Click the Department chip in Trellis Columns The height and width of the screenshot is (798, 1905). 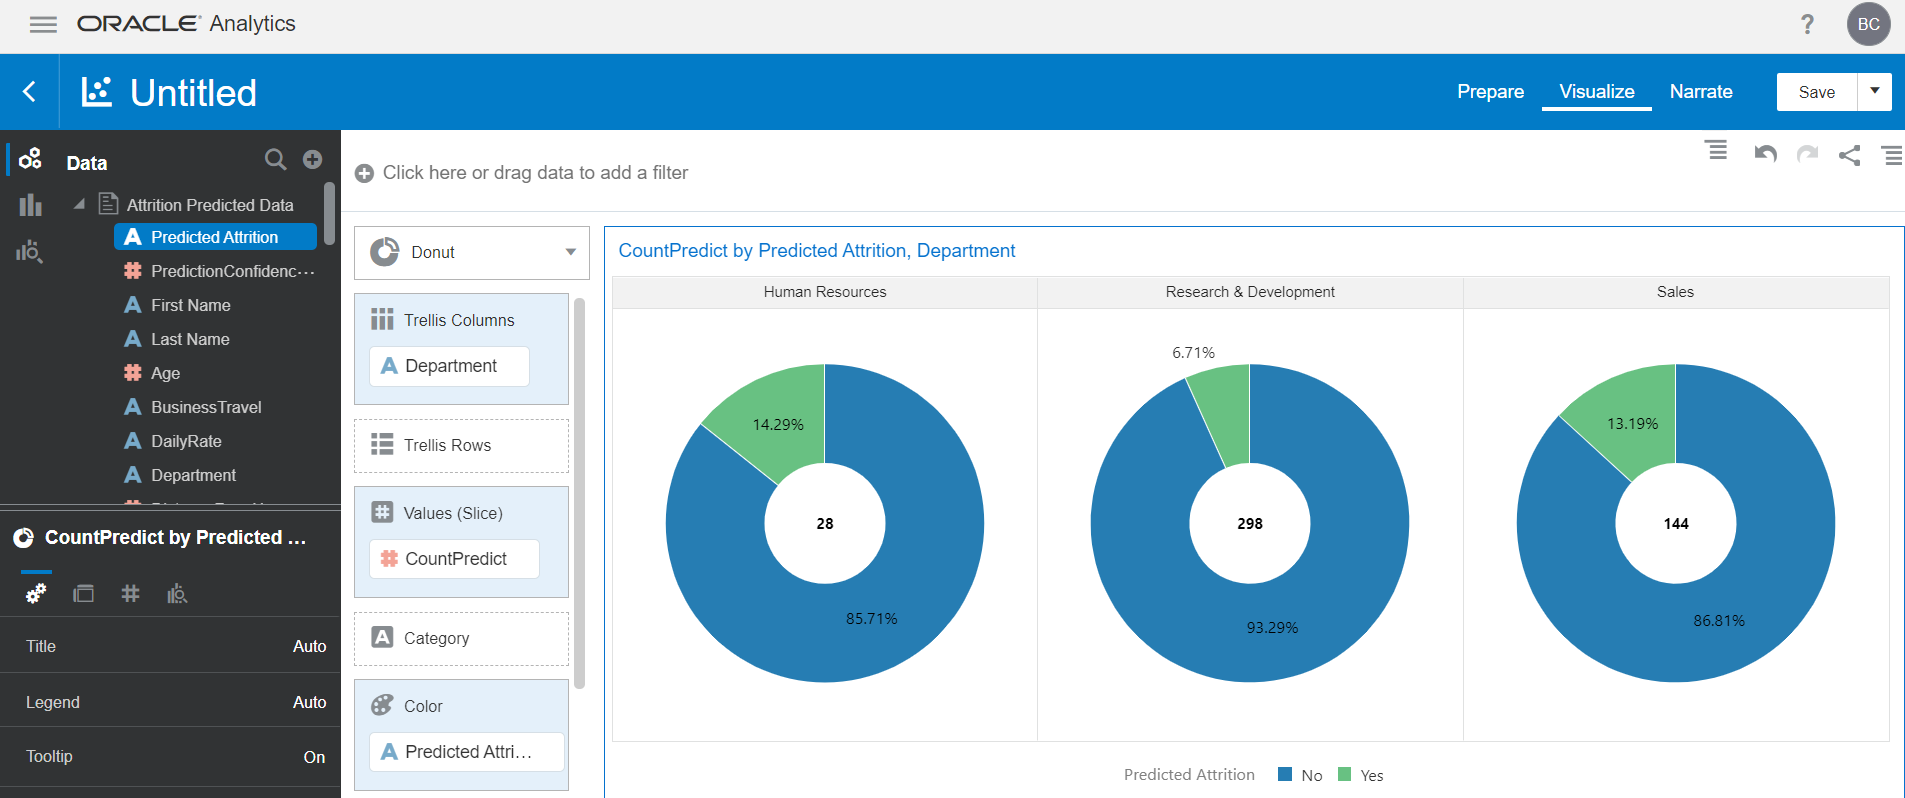450,366
